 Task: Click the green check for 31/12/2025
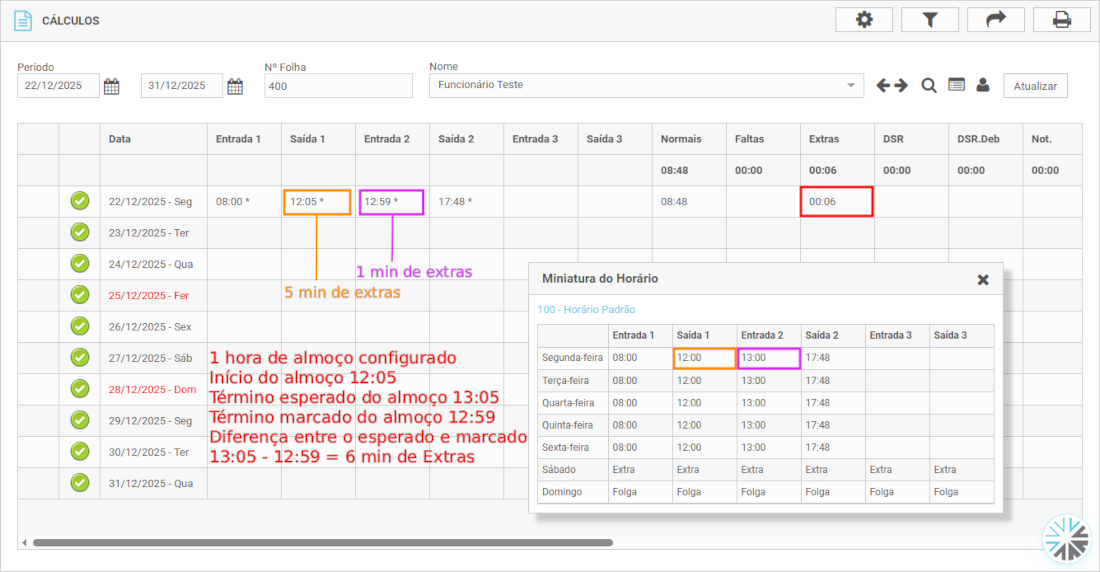coord(80,483)
